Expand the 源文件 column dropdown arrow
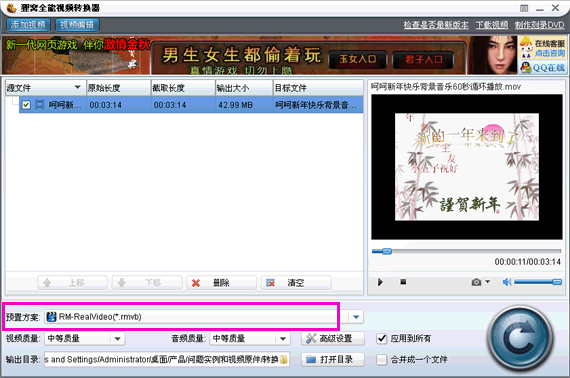 (x=77, y=87)
